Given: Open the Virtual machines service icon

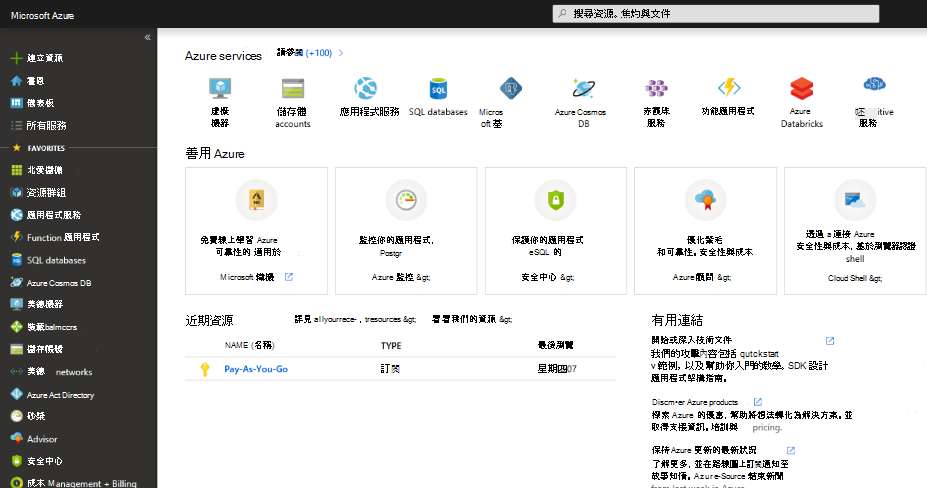Looking at the screenshot, I should tap(220, 88).
